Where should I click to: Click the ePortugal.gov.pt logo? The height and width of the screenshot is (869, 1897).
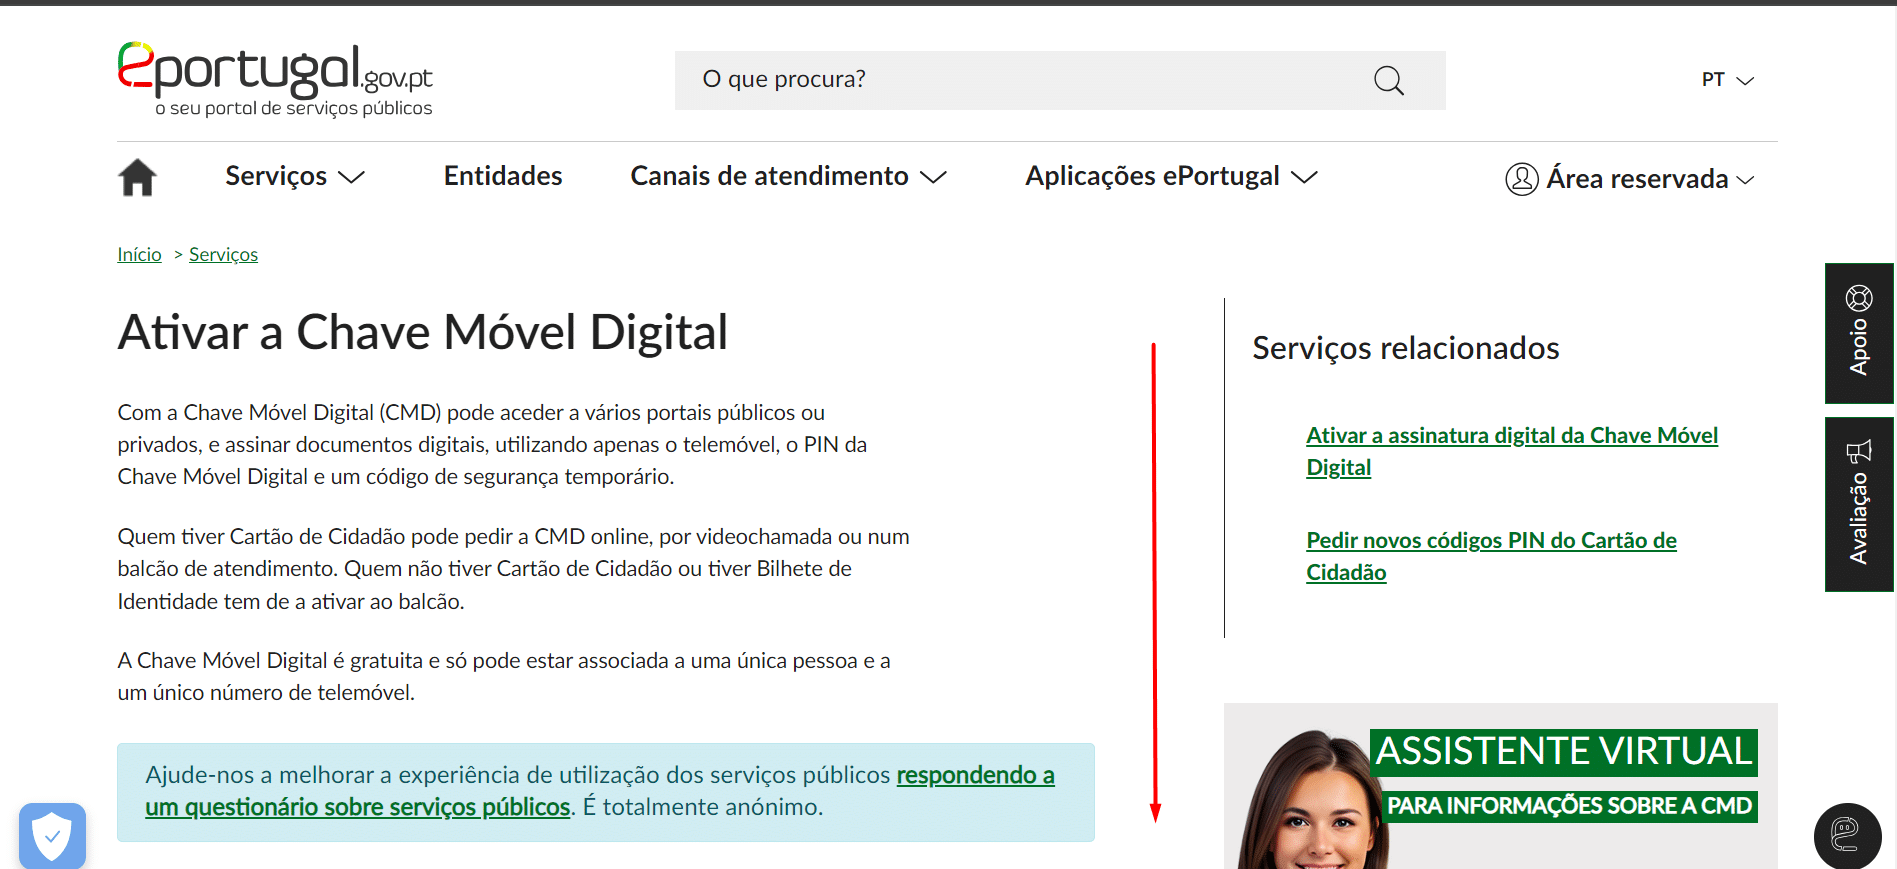click(275, 79)
